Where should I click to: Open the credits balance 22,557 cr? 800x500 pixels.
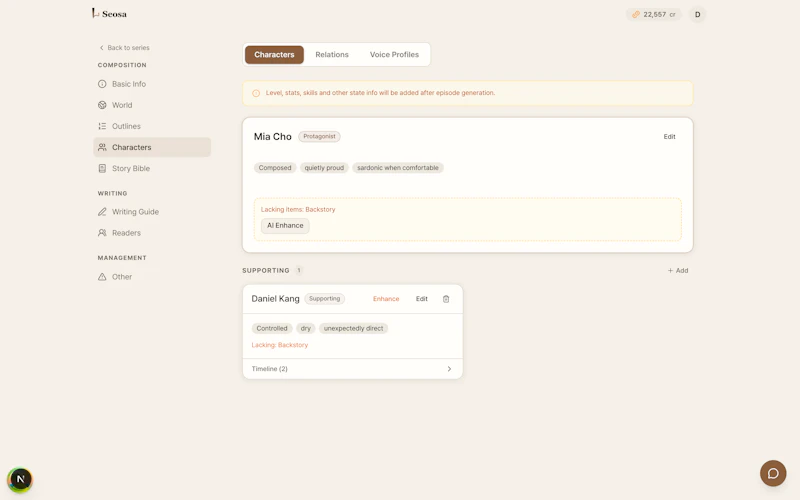click(654, 14)
